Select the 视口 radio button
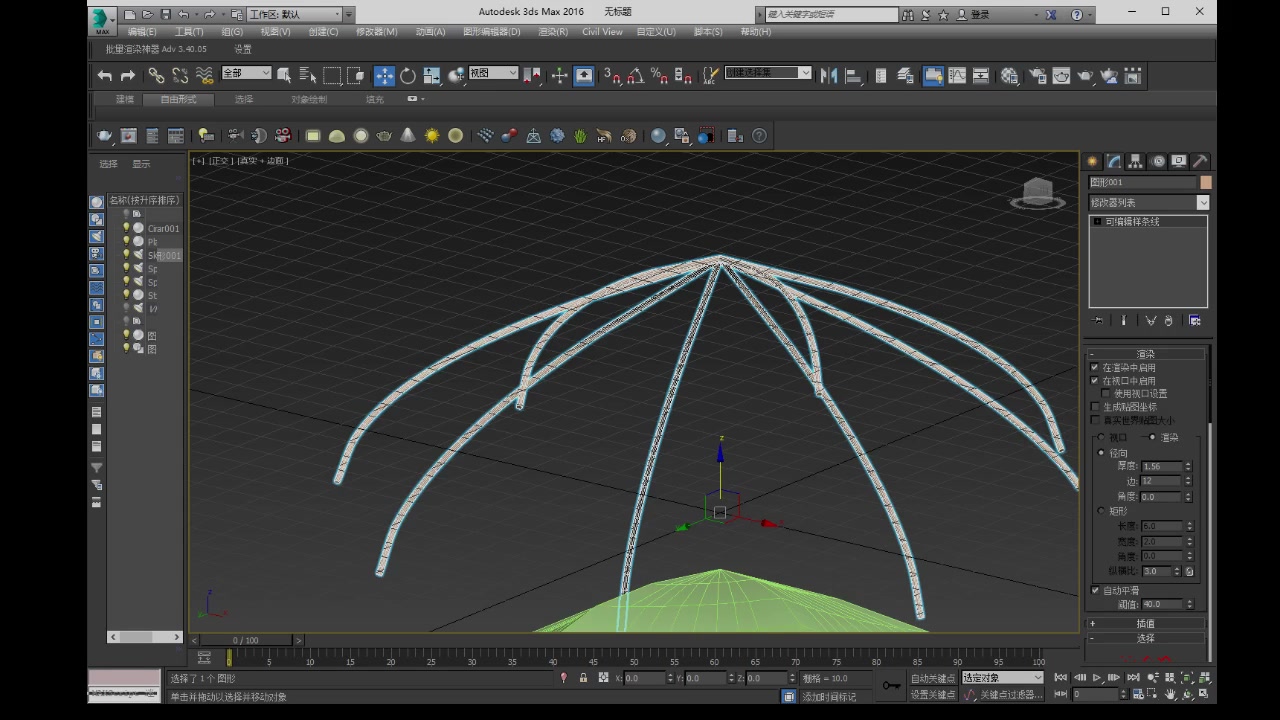This screenshot has width=1280, height=720. tap(1102, 437)
